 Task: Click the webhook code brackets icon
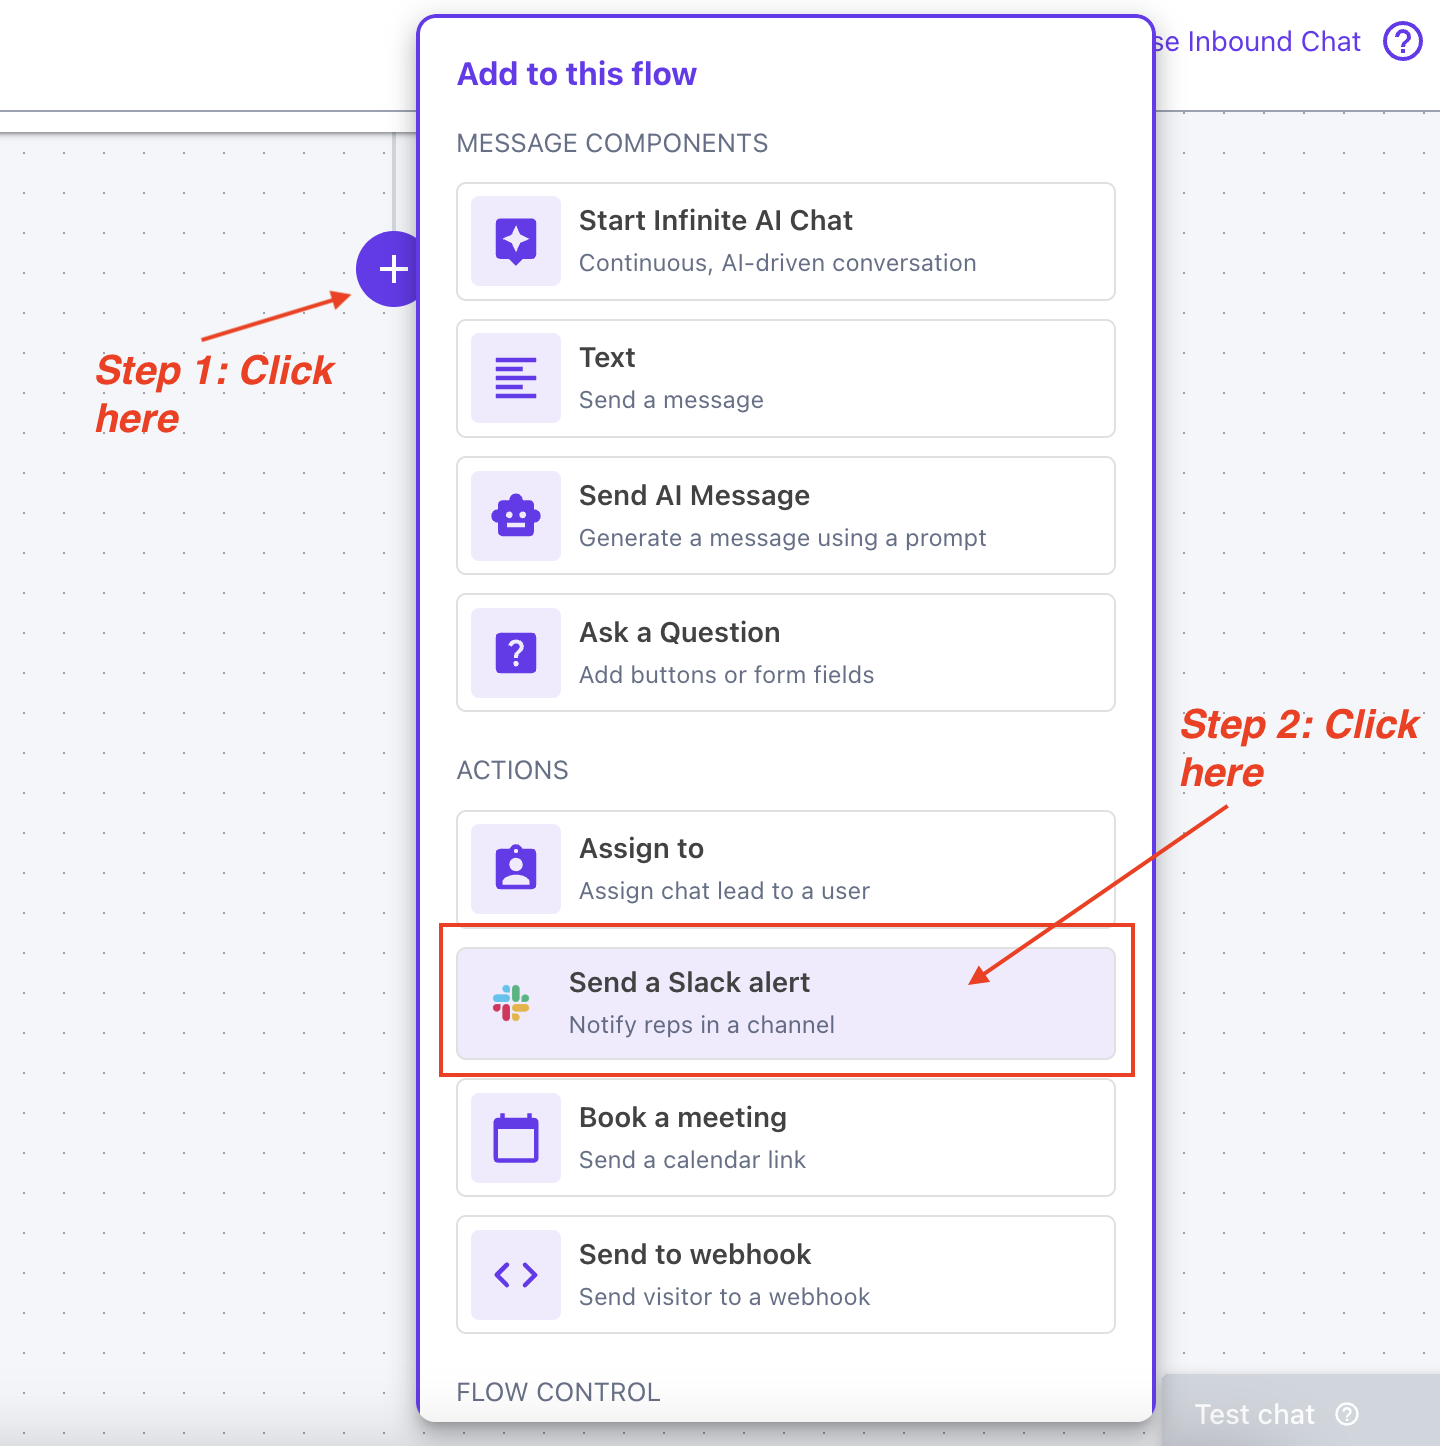(x=516, y=1275)
